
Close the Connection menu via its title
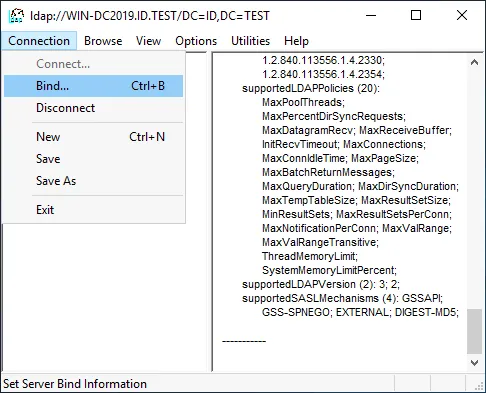coord(39,41)
